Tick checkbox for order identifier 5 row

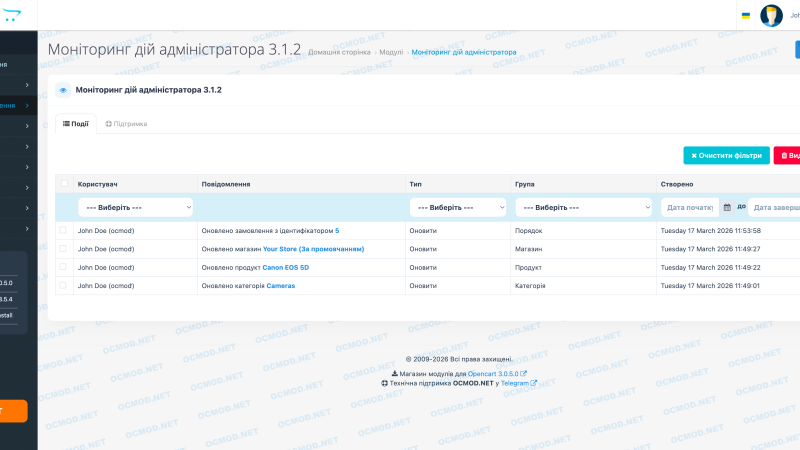tap(63, 231)
